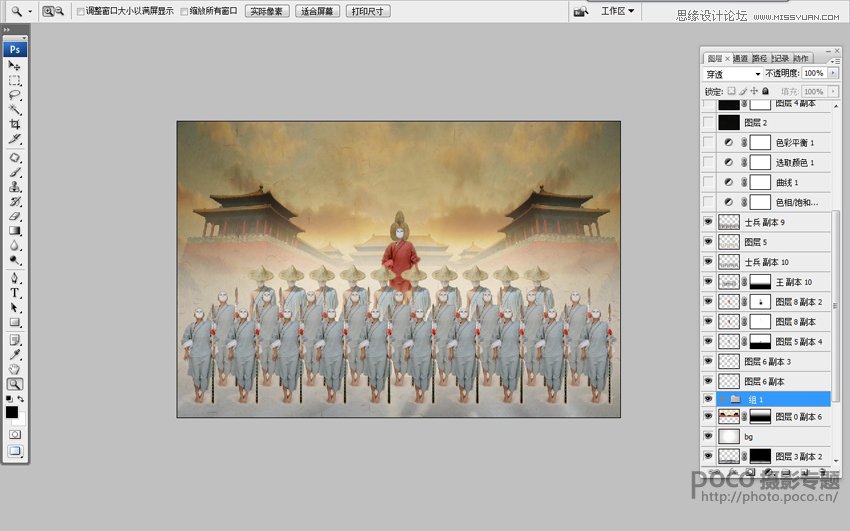Hide the 士兵 副本 9 layer

click(708, 222)
